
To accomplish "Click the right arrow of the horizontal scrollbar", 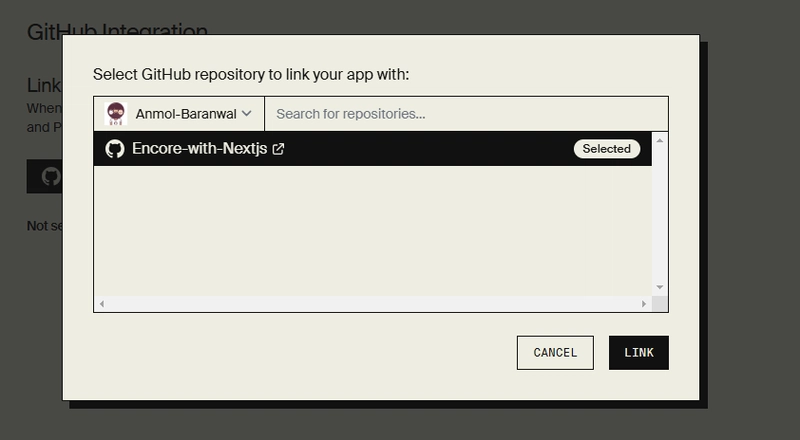I will 644,304.
